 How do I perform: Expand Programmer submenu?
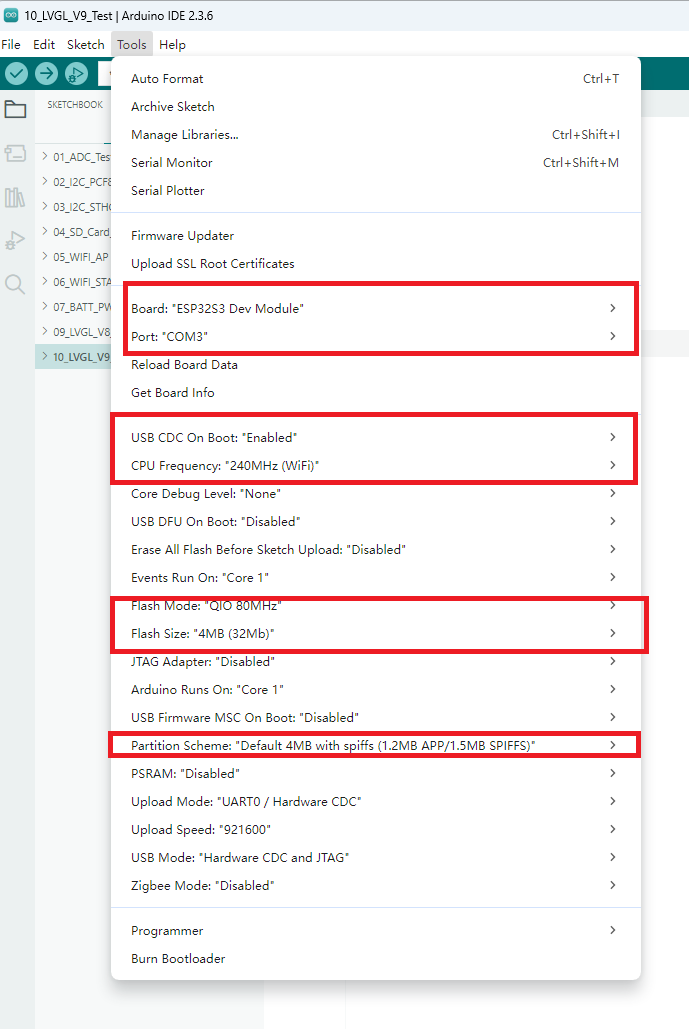coord(375,931)
